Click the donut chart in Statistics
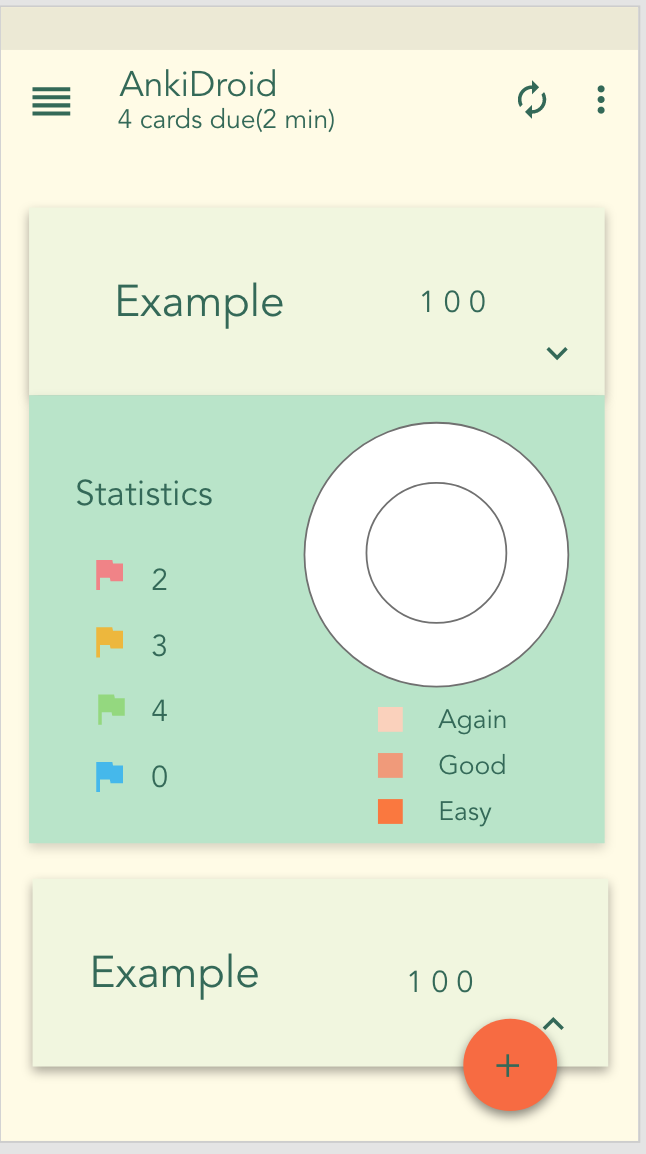The image size is (646, 1154). click(x=436, y=554)
